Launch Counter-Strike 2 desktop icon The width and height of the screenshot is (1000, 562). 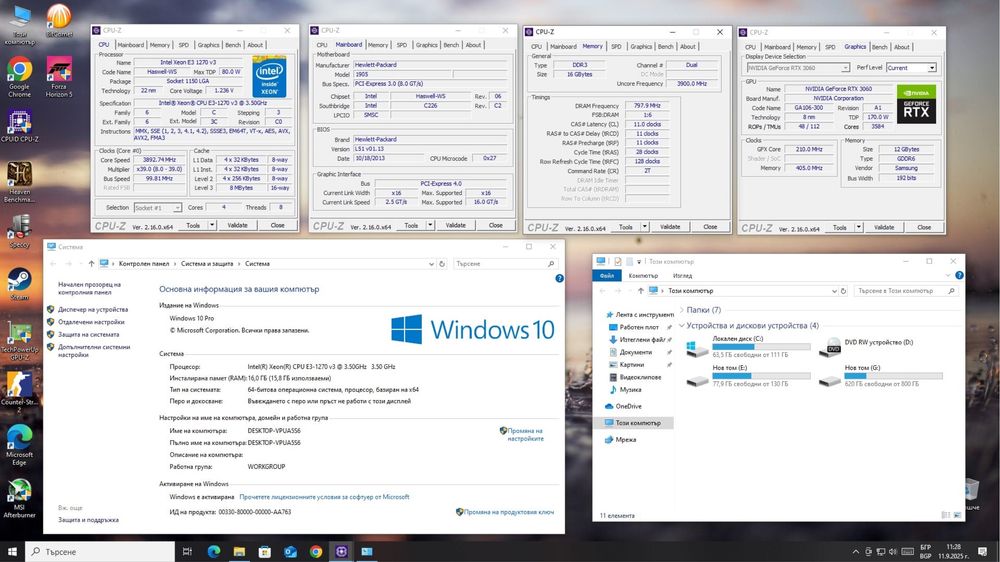pos(19,390)
